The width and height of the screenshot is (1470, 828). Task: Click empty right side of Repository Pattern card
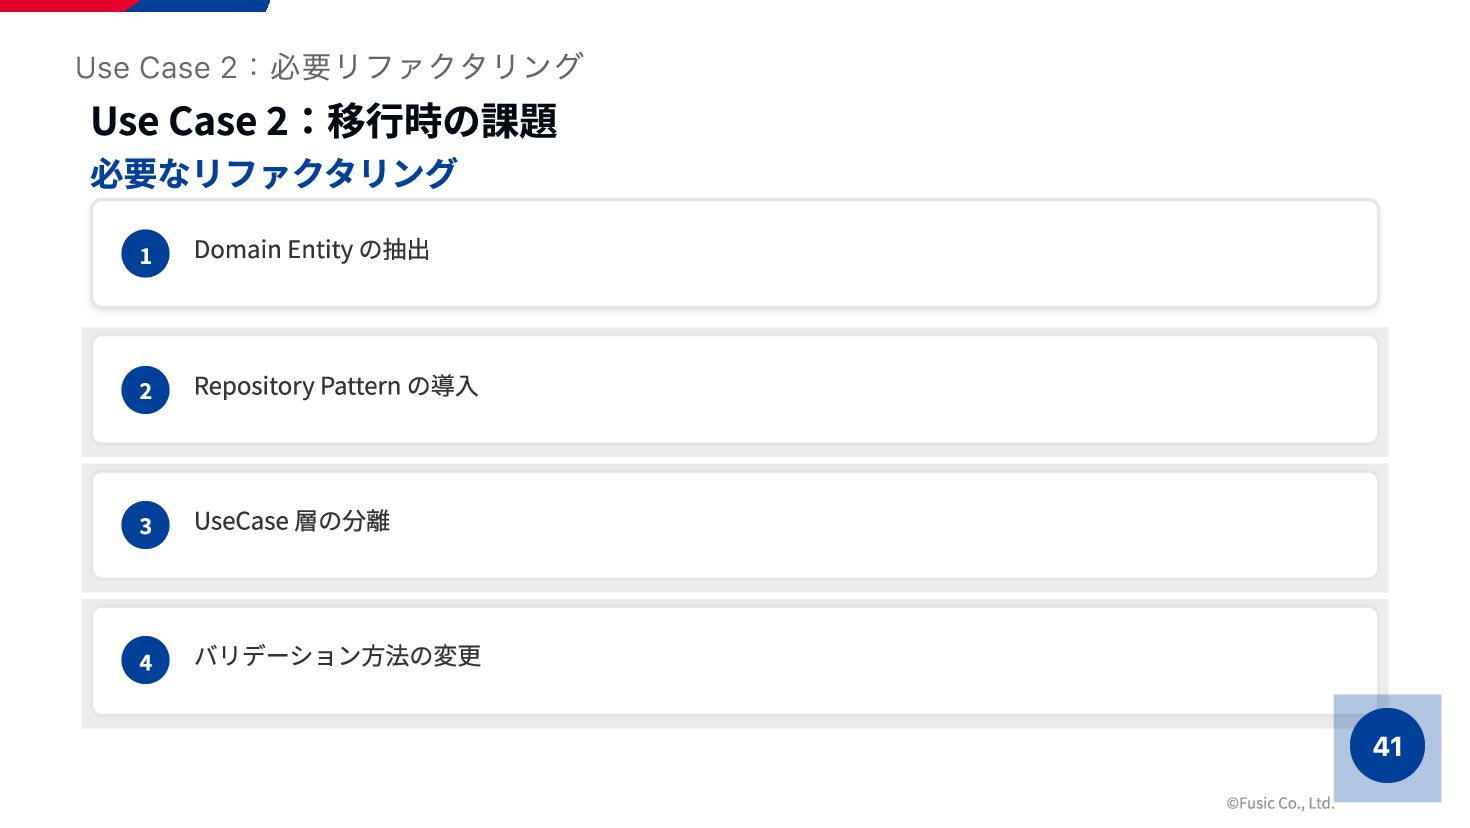coord(1000,390)
